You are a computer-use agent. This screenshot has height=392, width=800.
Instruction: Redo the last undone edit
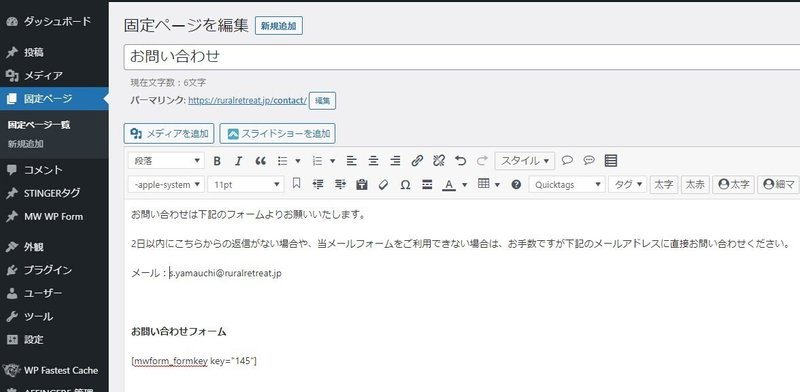coord(482,161)
